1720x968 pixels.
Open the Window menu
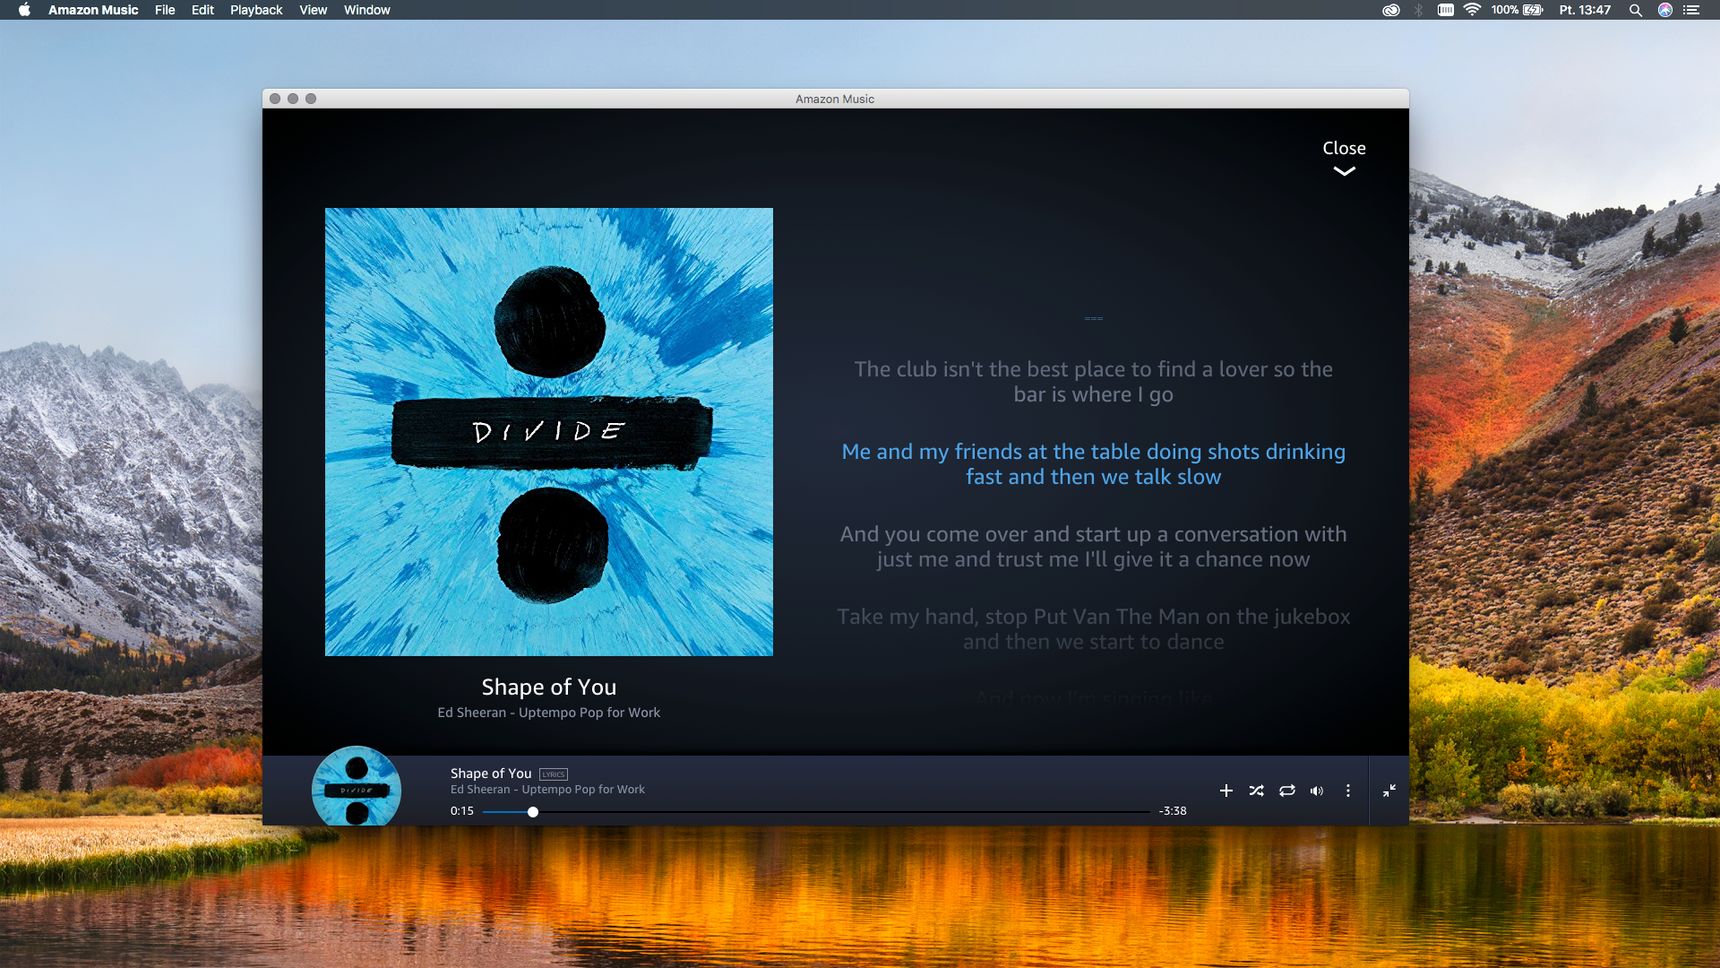click(x=367, y=10)
